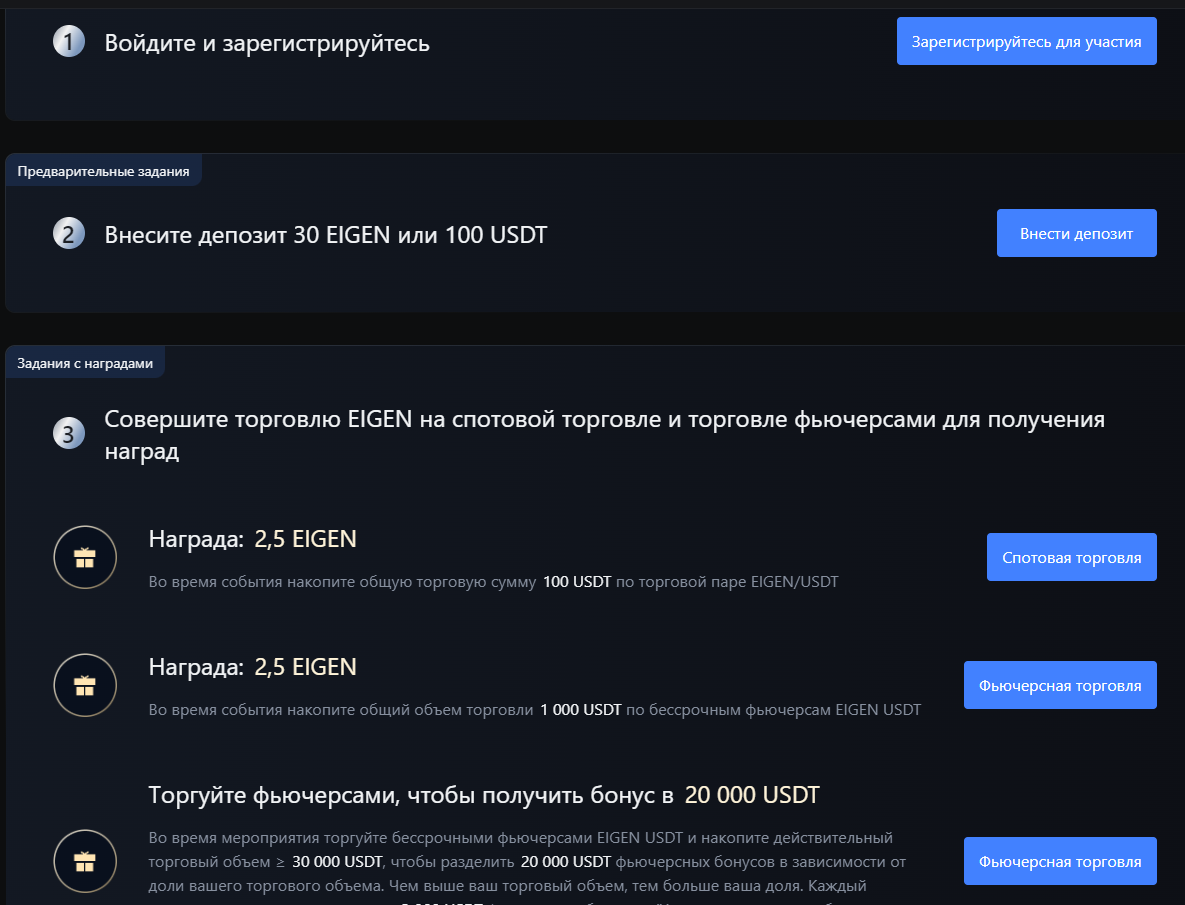Click the second 'Награда: 2,5 EIGEN' title
The height and width of the screenshot is (905, 1185).
point(252,667)
